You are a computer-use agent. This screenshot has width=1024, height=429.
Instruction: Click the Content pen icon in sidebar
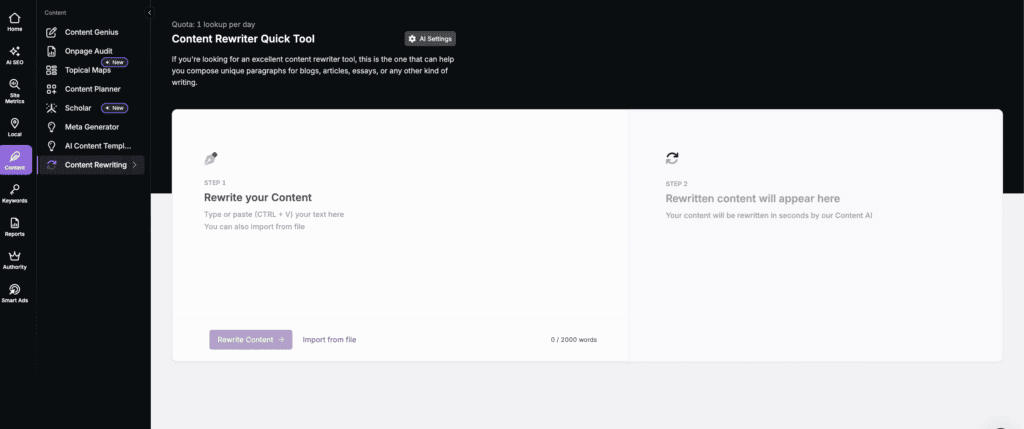point(15,160)
